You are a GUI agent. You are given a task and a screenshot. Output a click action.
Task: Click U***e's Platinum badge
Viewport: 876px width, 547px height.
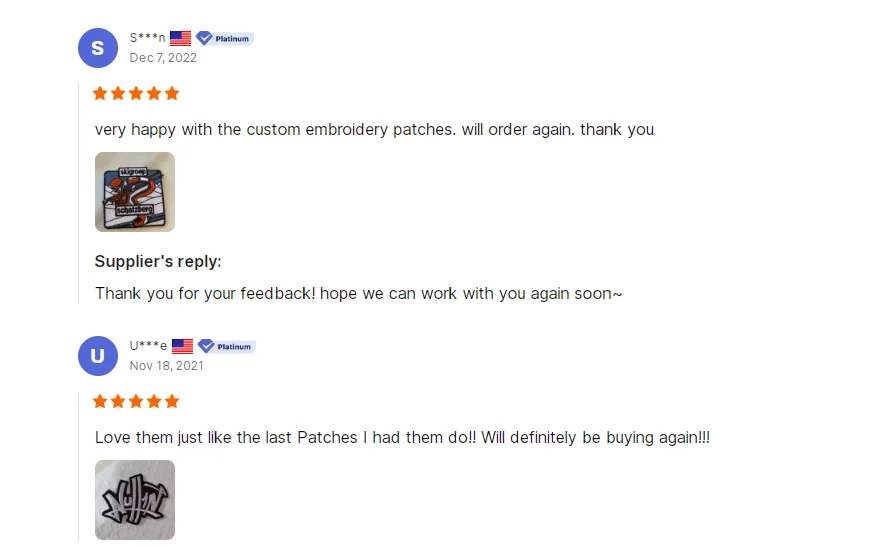pos(227,346)
